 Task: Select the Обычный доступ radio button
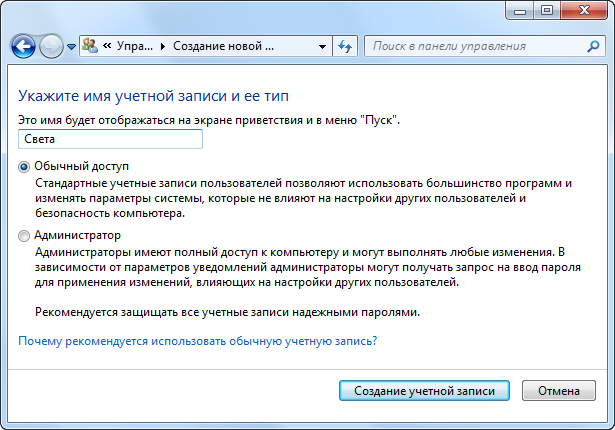click(24, 167)
